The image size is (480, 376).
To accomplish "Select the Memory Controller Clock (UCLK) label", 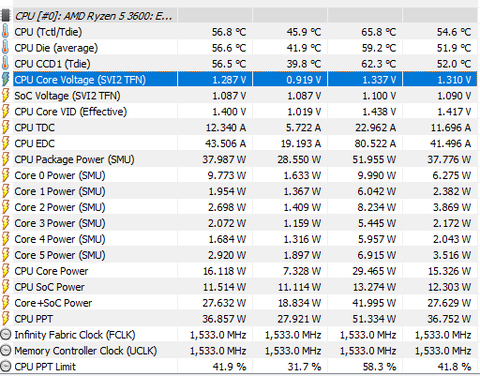I will point(86,351).
